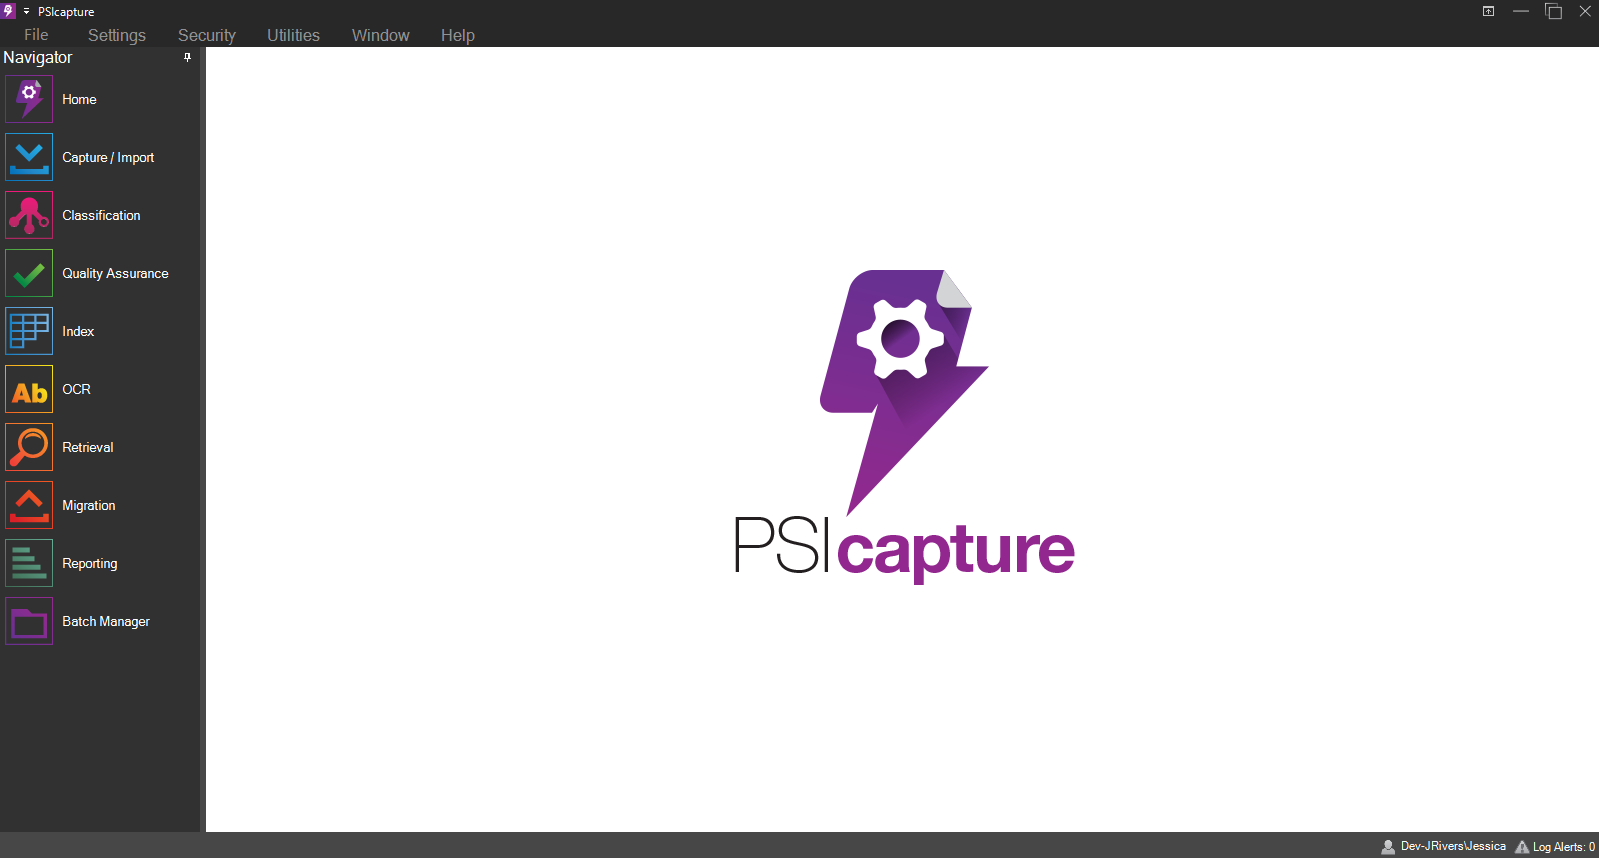This screenshot has width=1599, height=858.
Task: Go to the Home label in Navigator
Action: (79, 99)
